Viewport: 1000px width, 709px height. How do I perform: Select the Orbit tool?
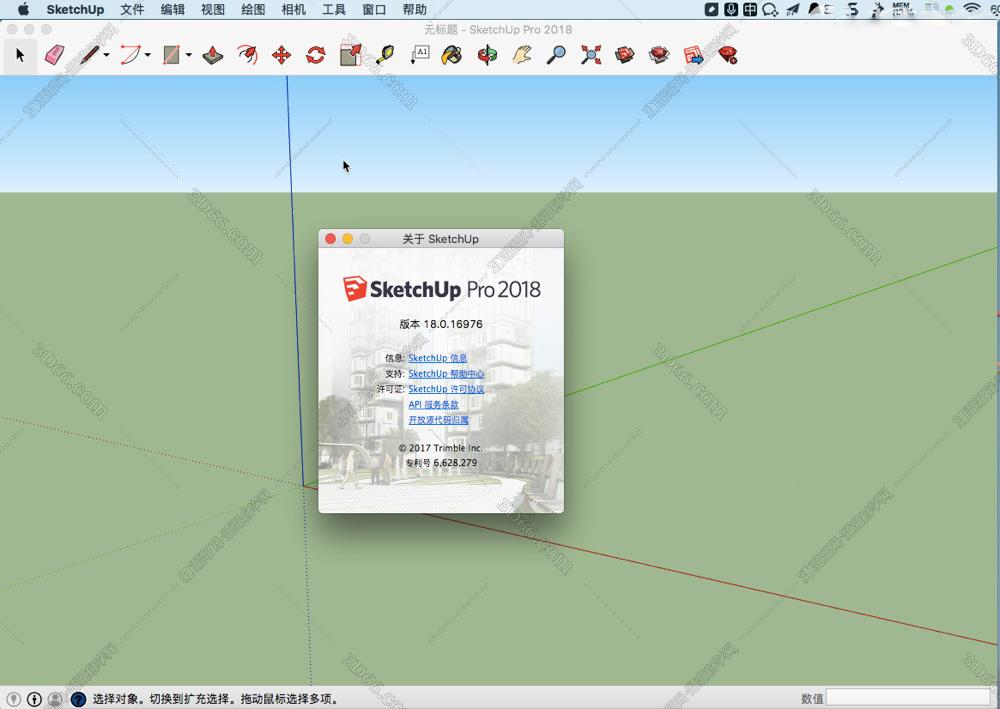click(x=487, y=55)
